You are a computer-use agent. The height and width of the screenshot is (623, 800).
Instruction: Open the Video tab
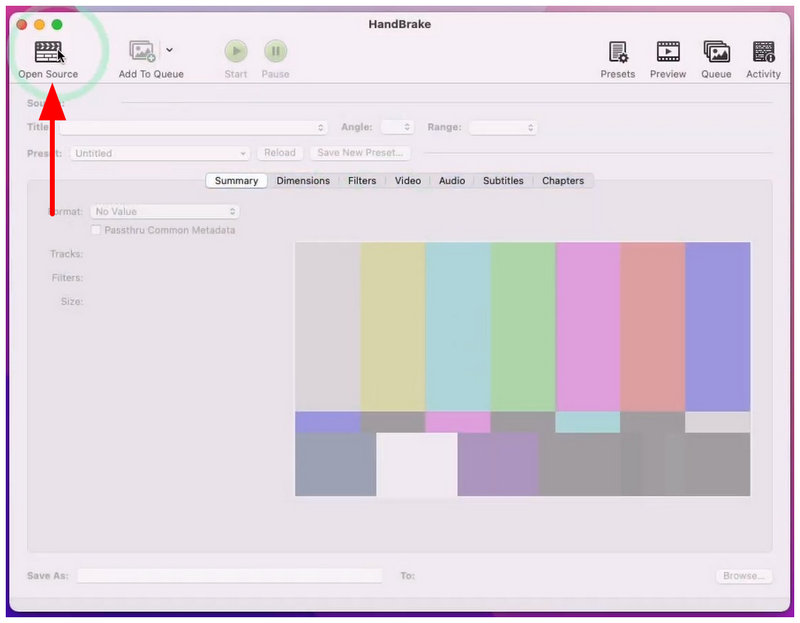click(x=408, y=181)
